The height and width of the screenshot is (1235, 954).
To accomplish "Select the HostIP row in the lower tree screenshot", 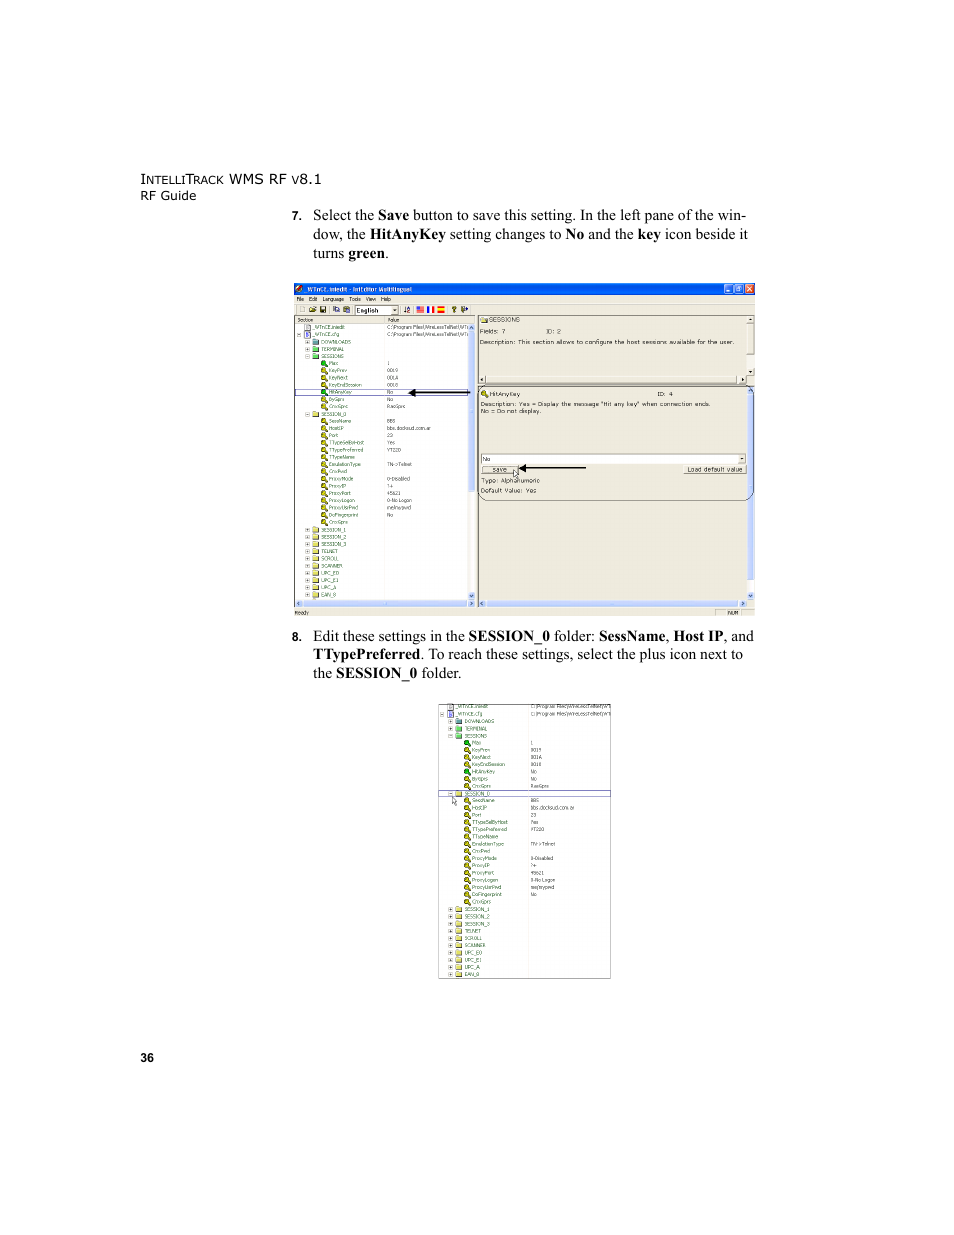I will (525, 808).
